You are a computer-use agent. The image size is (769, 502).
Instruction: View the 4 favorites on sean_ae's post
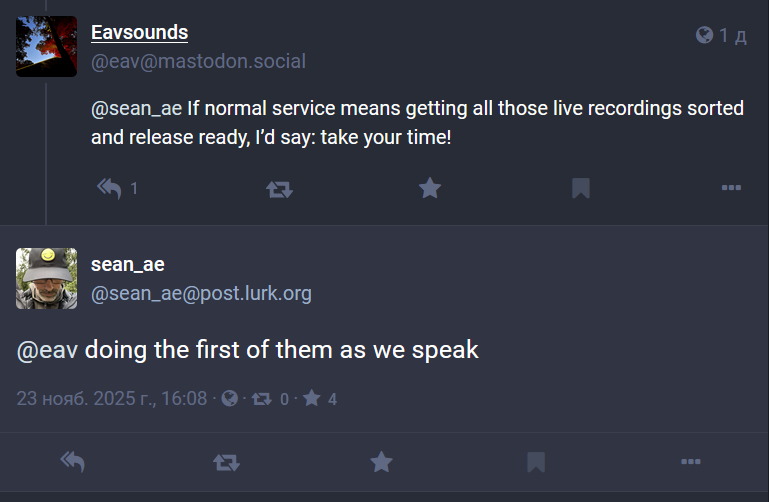[x=320, y=399]
